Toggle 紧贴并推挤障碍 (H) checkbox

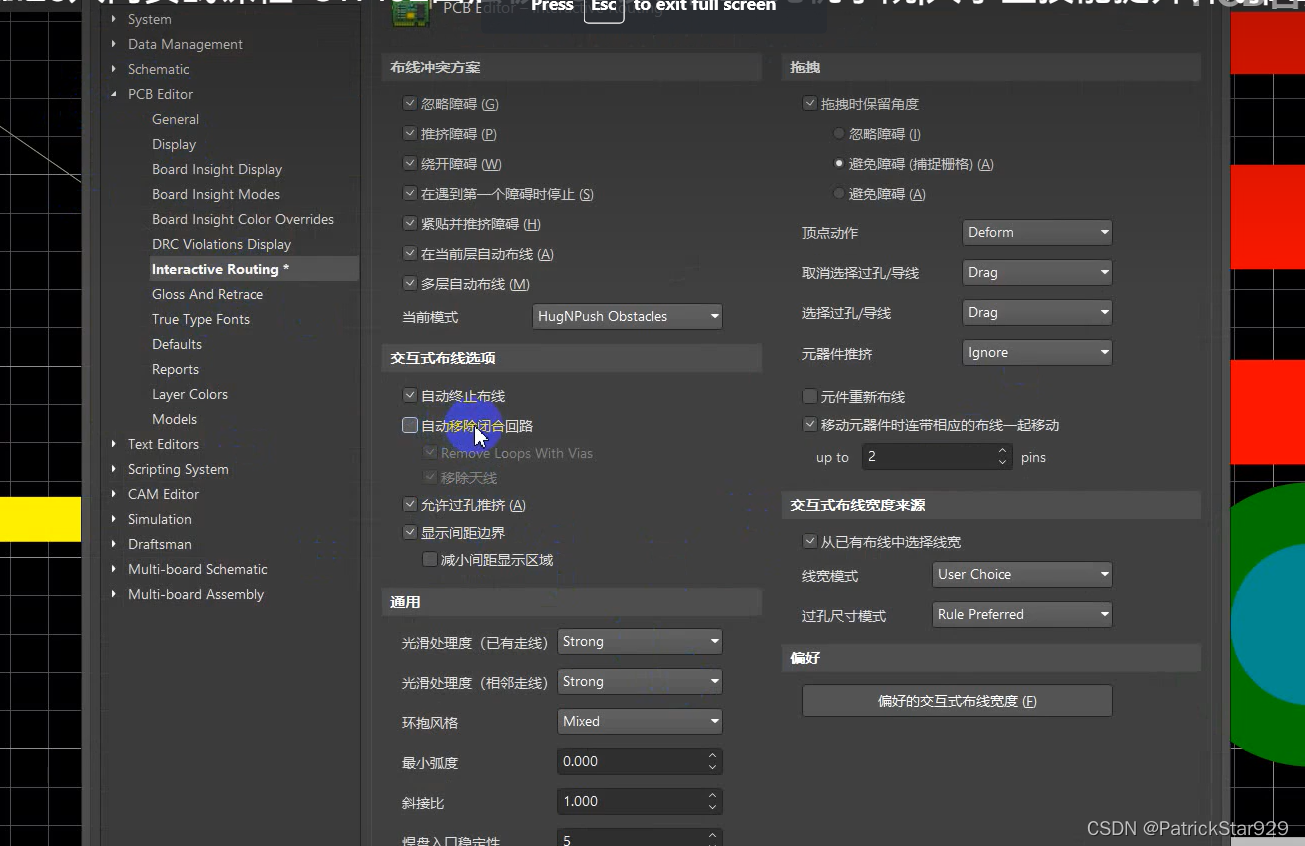410,223
